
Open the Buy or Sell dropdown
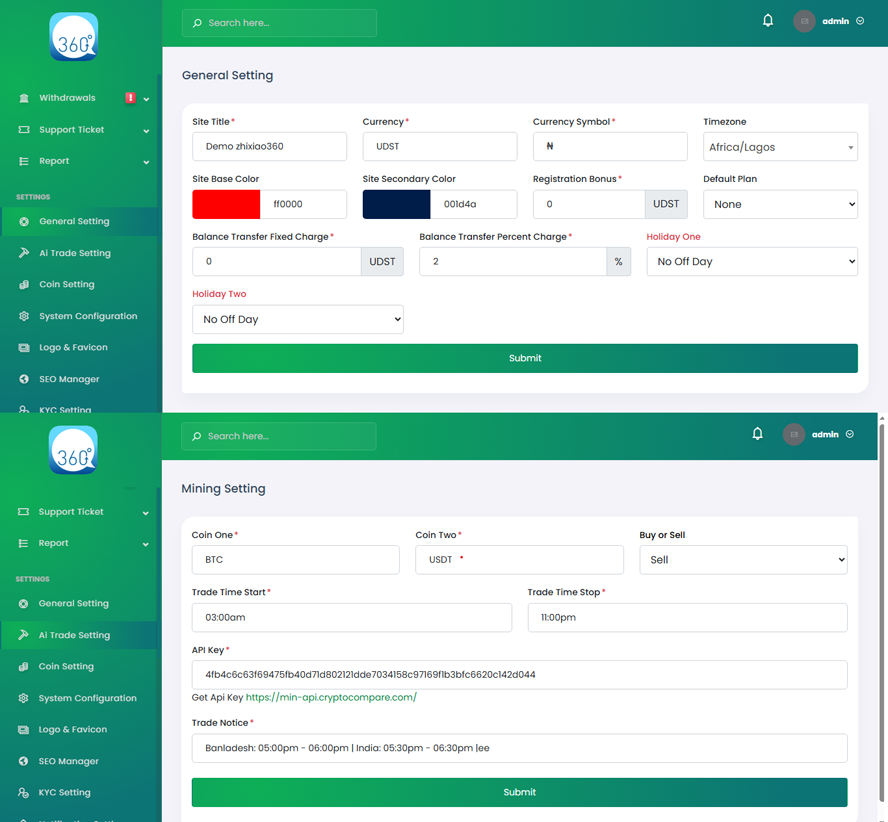coord(743,560)
